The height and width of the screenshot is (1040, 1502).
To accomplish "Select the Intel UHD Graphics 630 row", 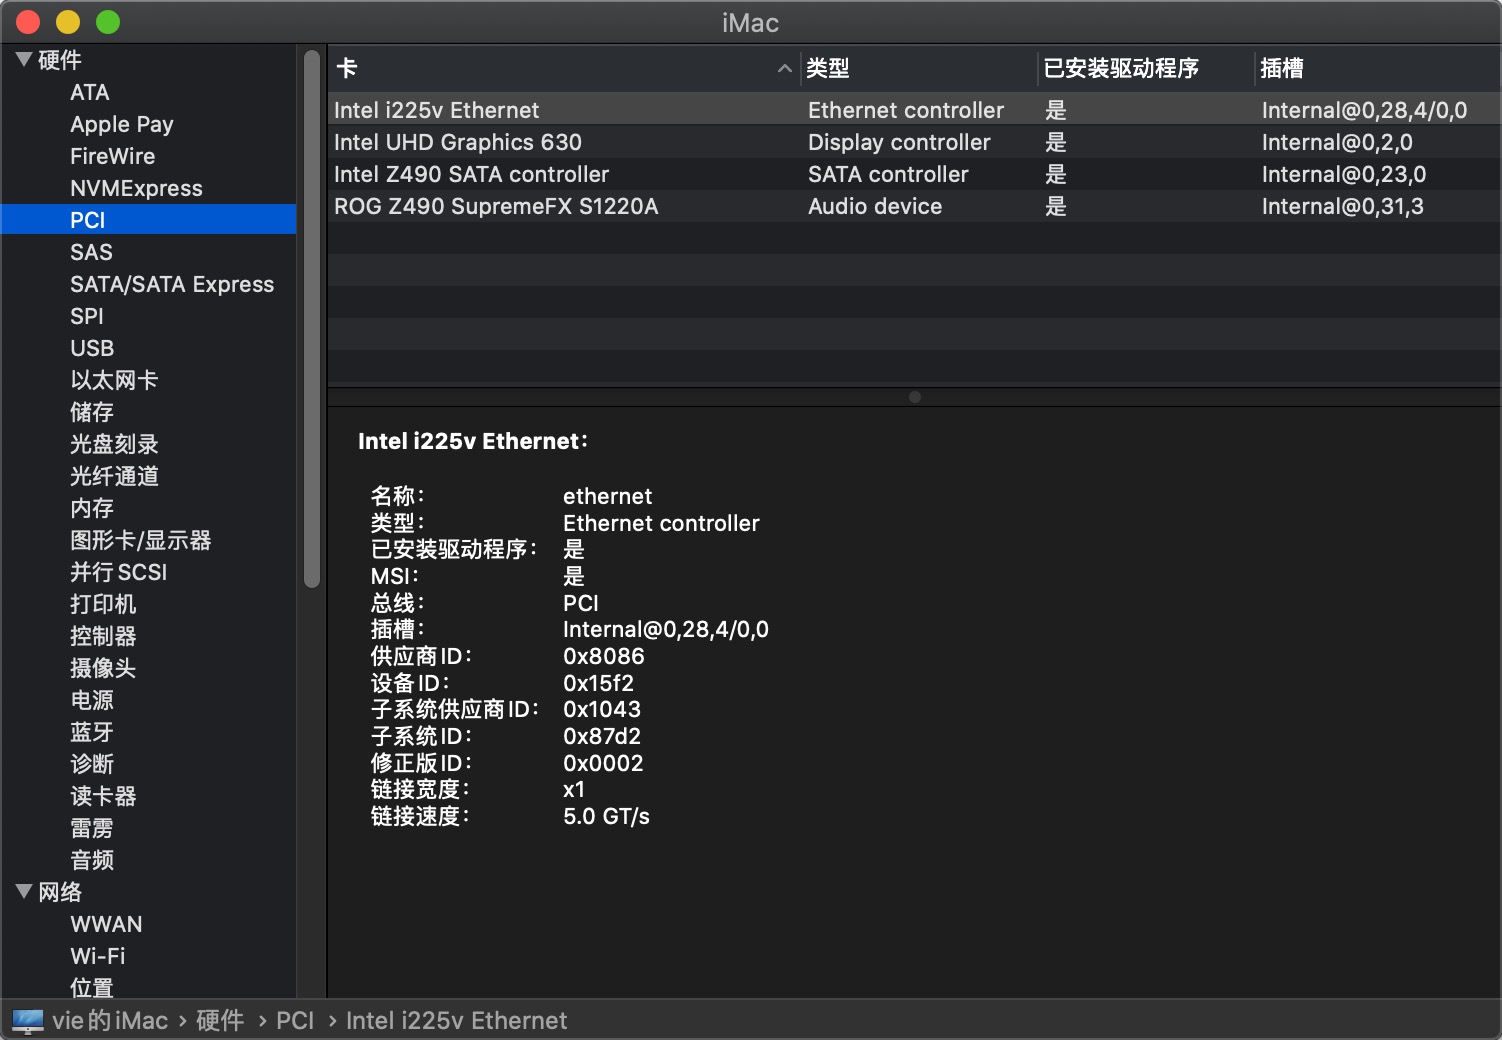I will (x=914, y=142).
